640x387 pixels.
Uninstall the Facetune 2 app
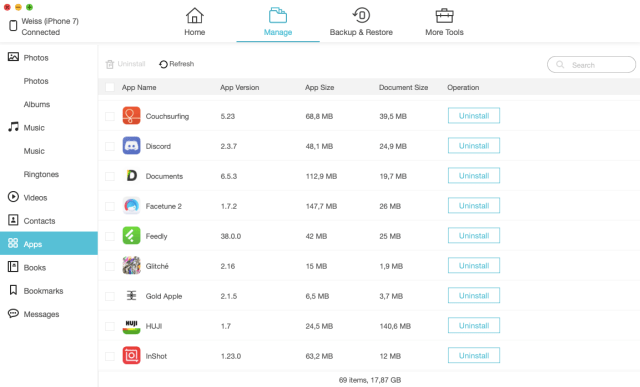point(473,206)
